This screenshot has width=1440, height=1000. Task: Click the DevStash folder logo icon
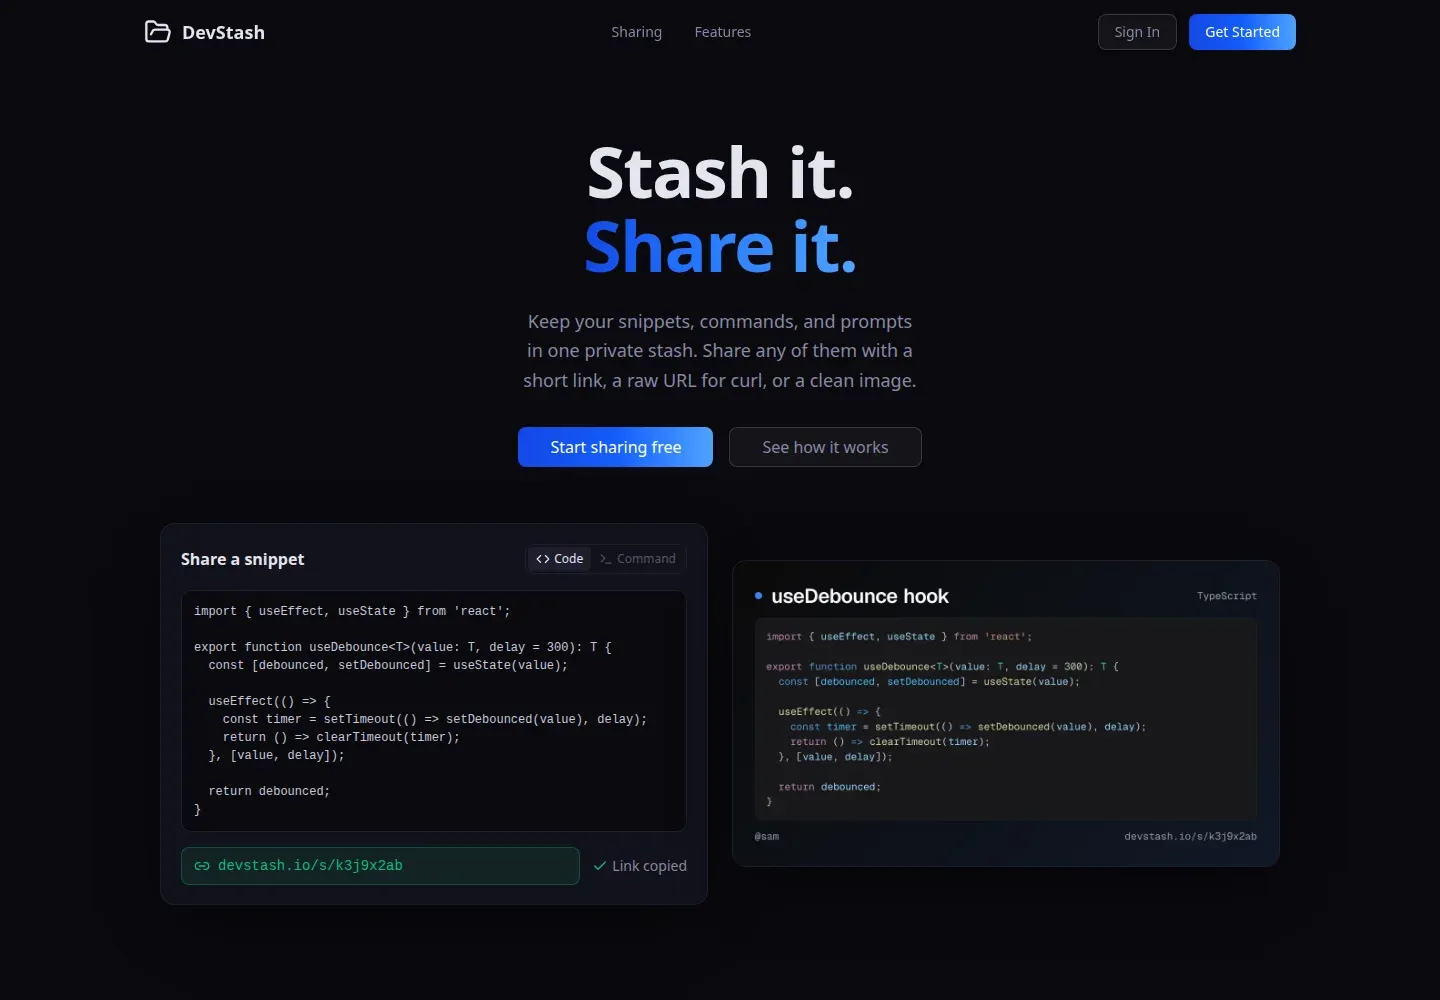[x=157, y=32]
